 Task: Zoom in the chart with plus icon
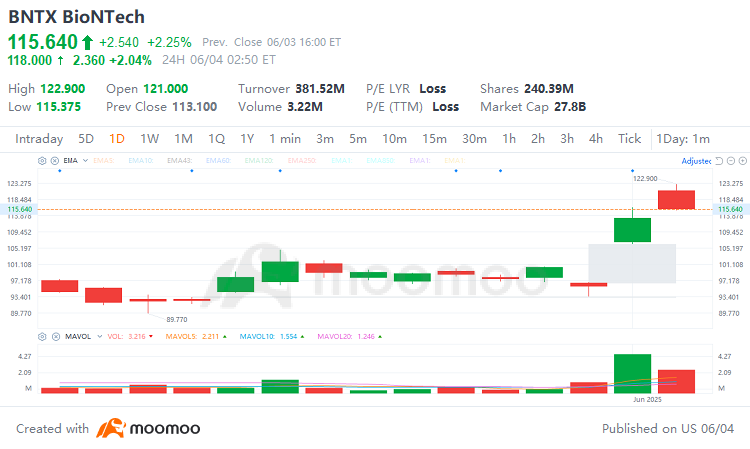(x=743, y=161)
